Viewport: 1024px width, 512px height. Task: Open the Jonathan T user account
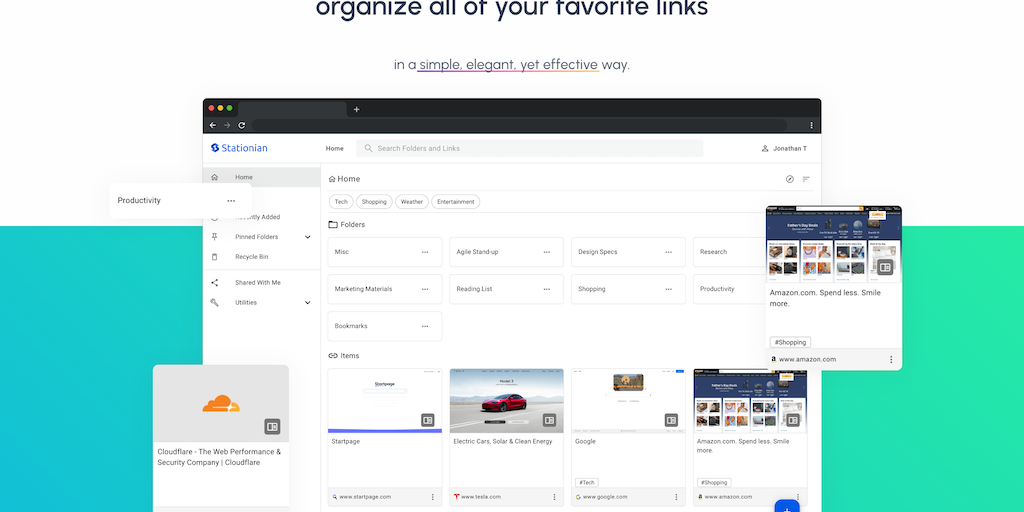[784, 148]
